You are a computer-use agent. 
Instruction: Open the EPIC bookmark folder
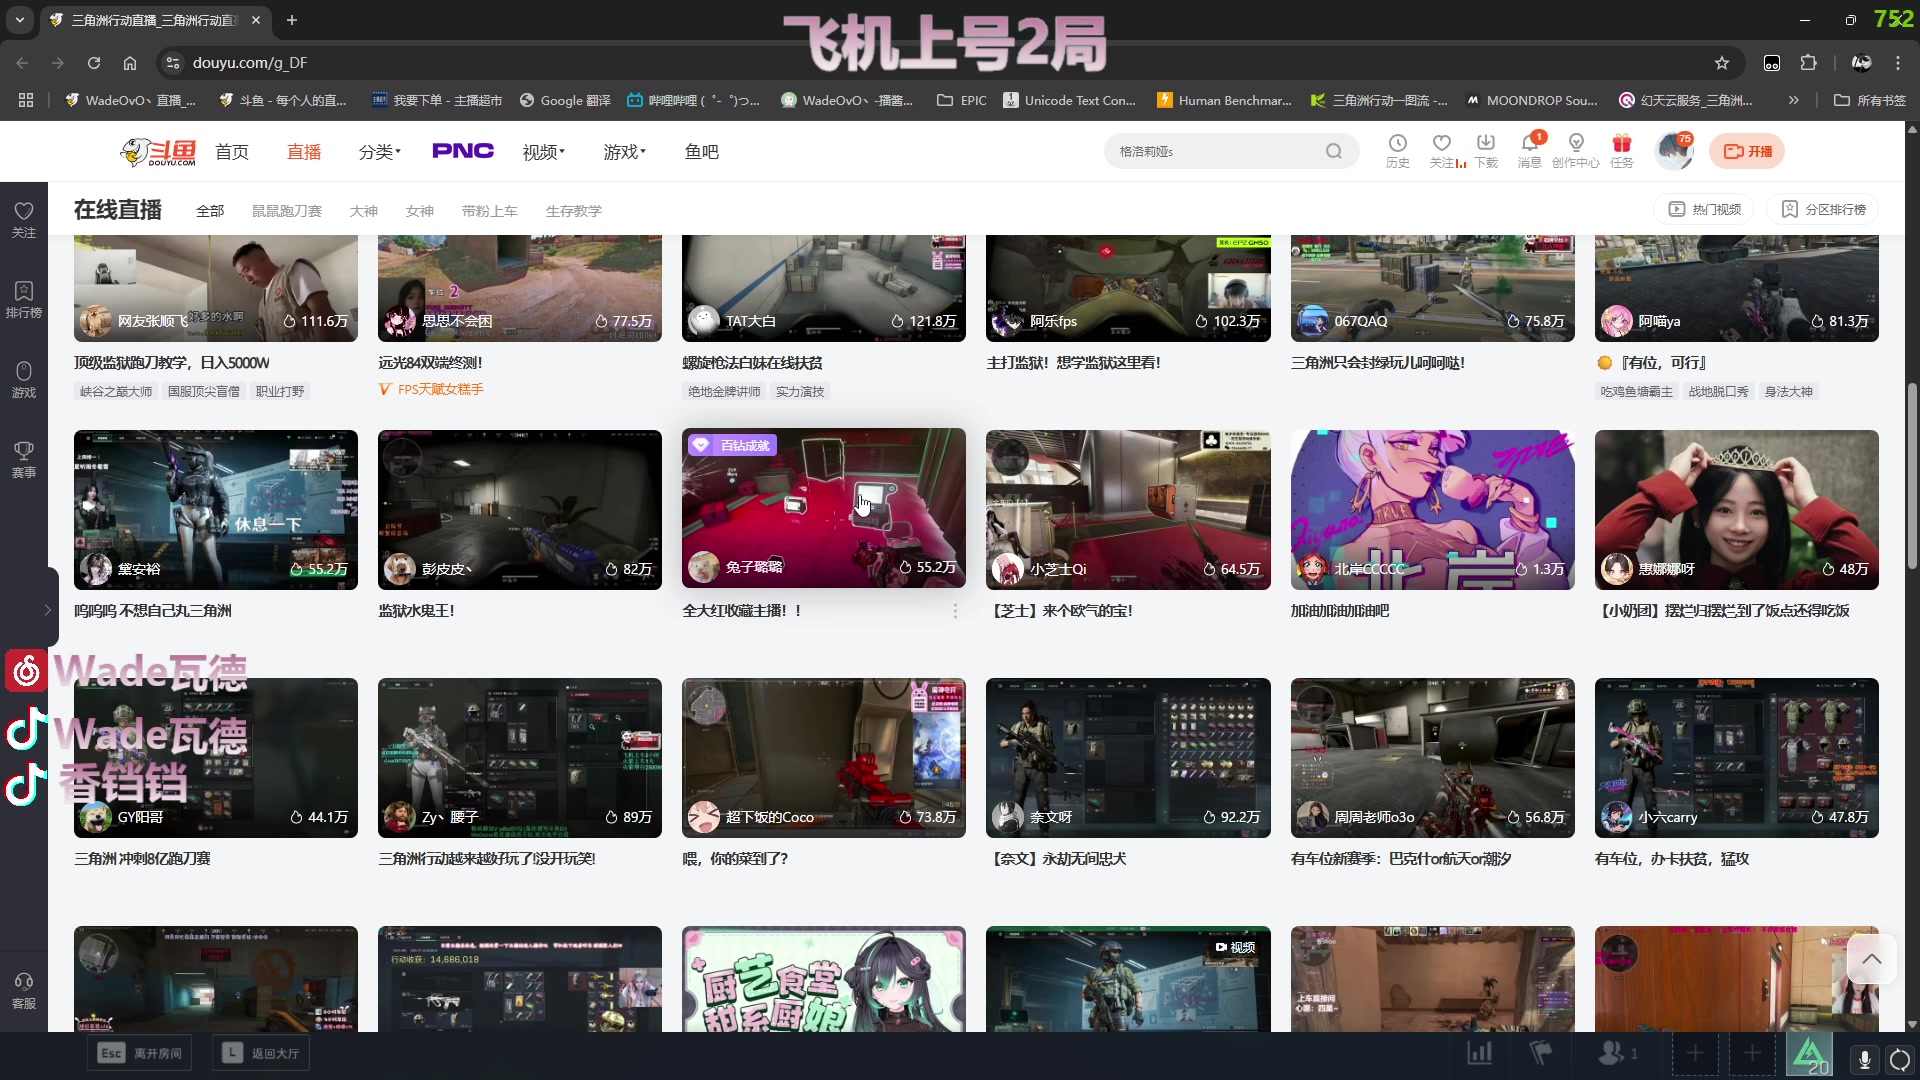(x=962, y=100)
